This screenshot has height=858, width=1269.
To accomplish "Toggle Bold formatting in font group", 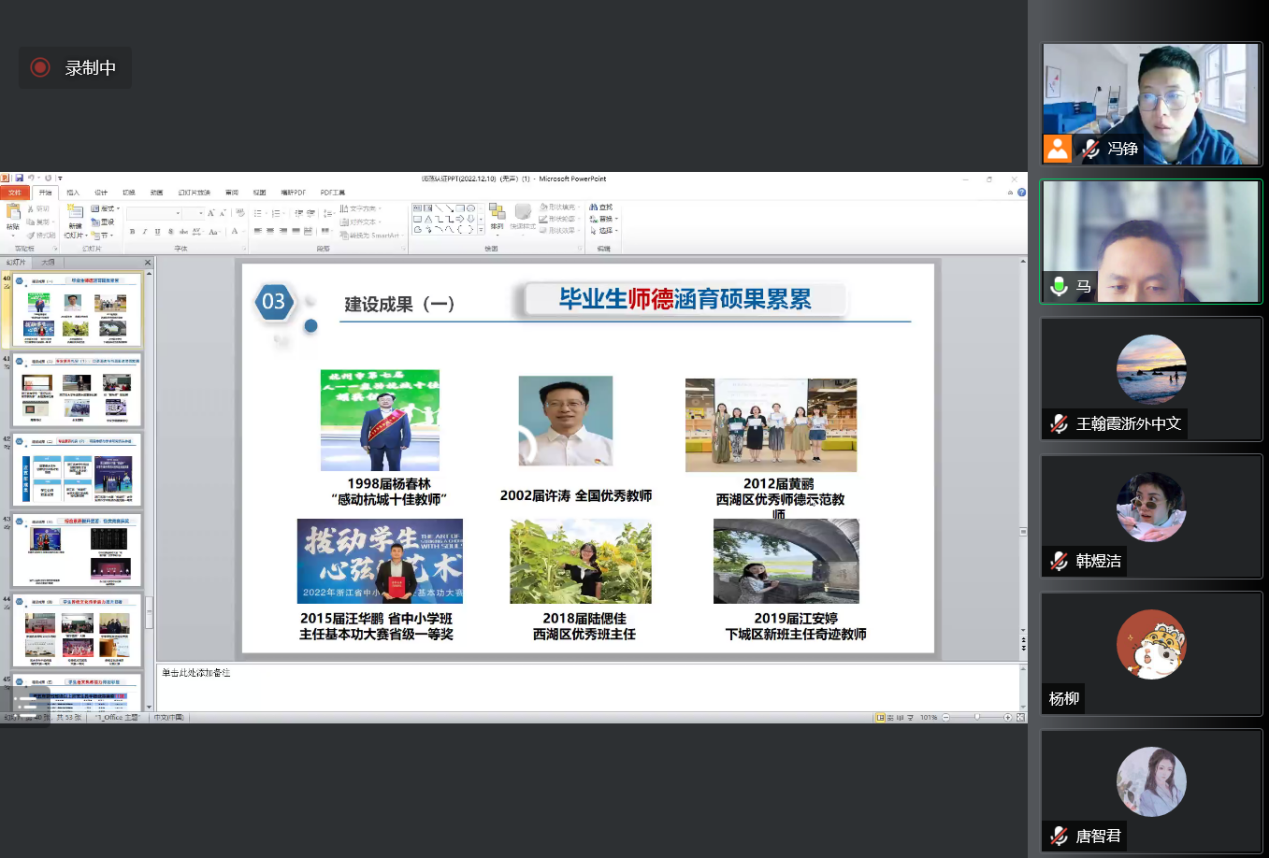I will tap(131, 232).
